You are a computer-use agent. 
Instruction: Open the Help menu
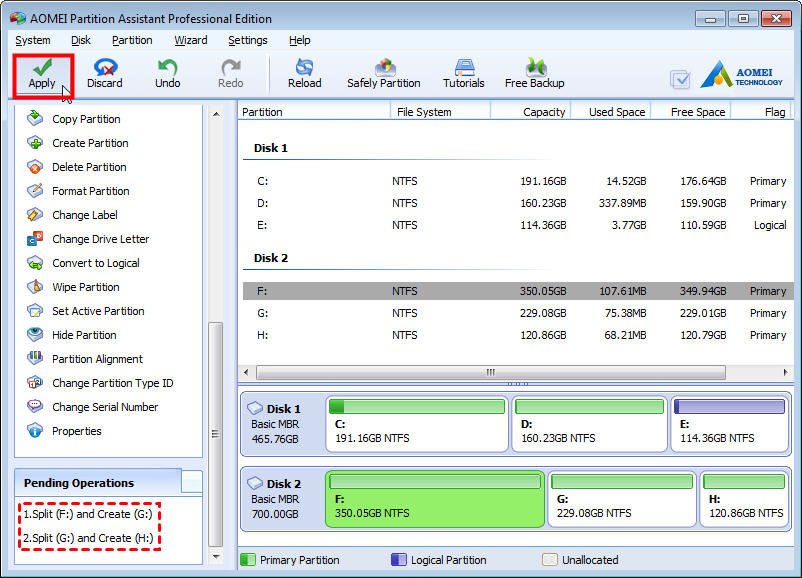(299, 40)
